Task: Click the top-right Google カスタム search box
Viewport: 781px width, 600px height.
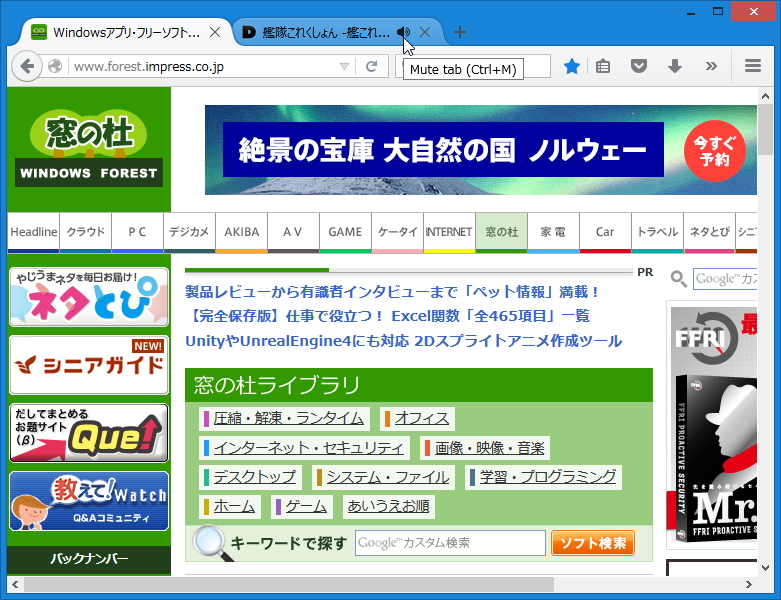Action: (725, 279)
